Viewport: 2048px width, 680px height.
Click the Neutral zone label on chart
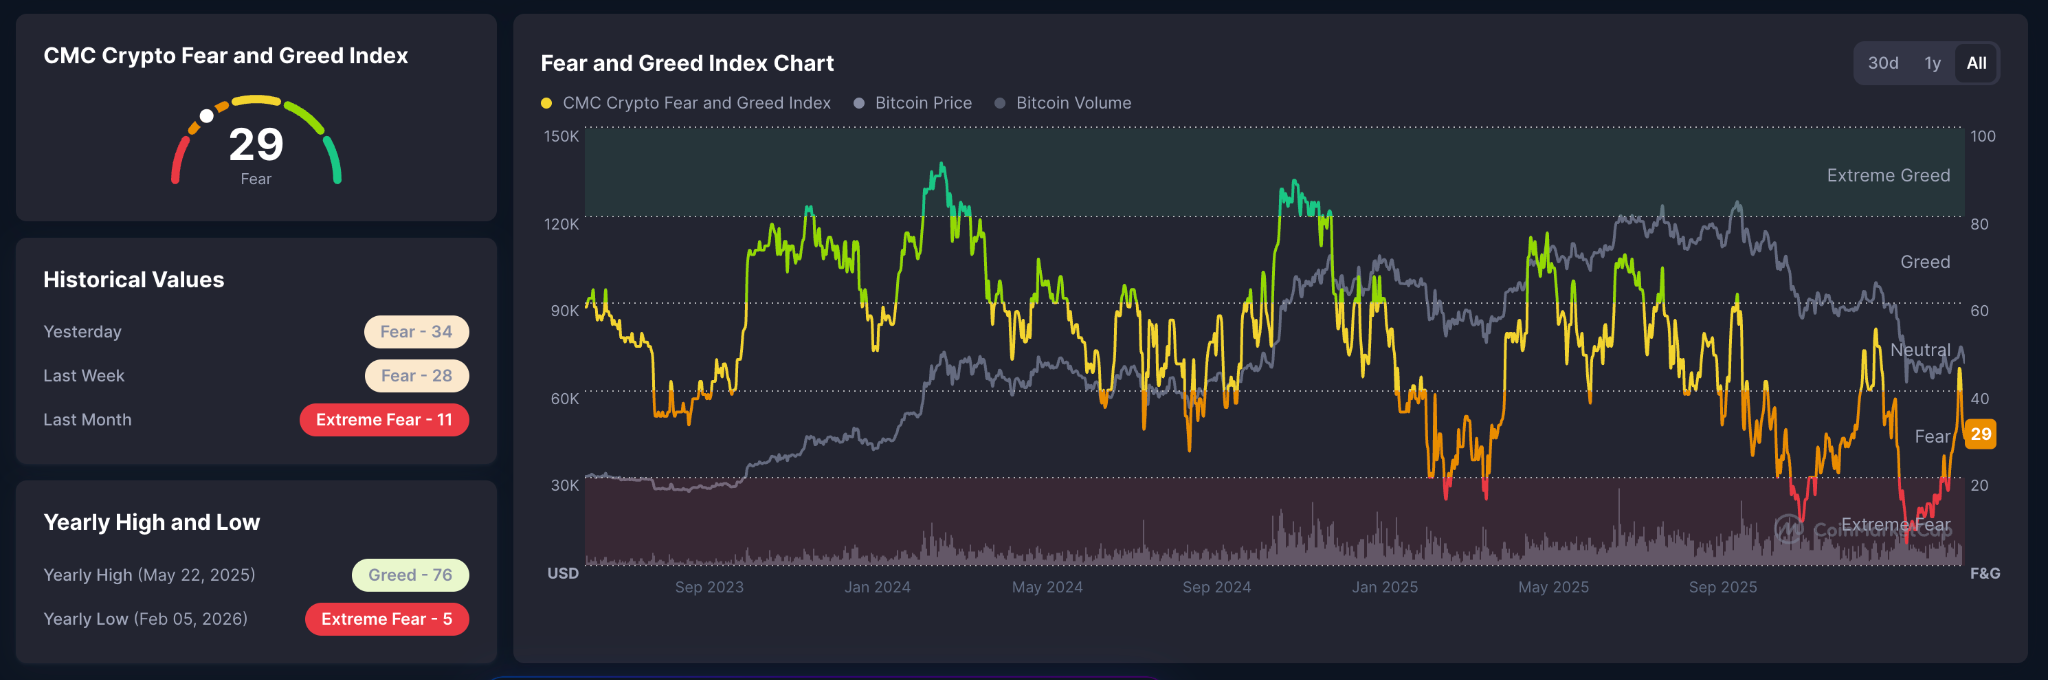point(1920,350)
